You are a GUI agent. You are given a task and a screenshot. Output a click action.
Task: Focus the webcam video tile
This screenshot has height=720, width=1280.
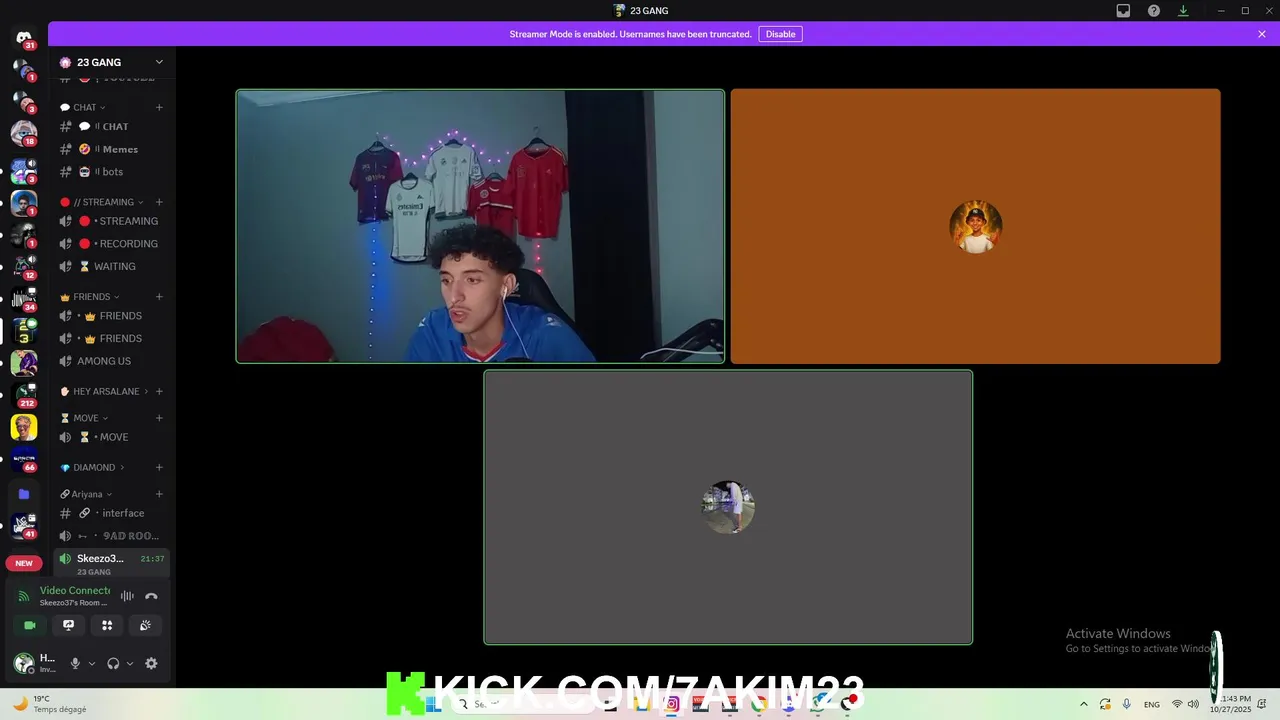point(480,226)
